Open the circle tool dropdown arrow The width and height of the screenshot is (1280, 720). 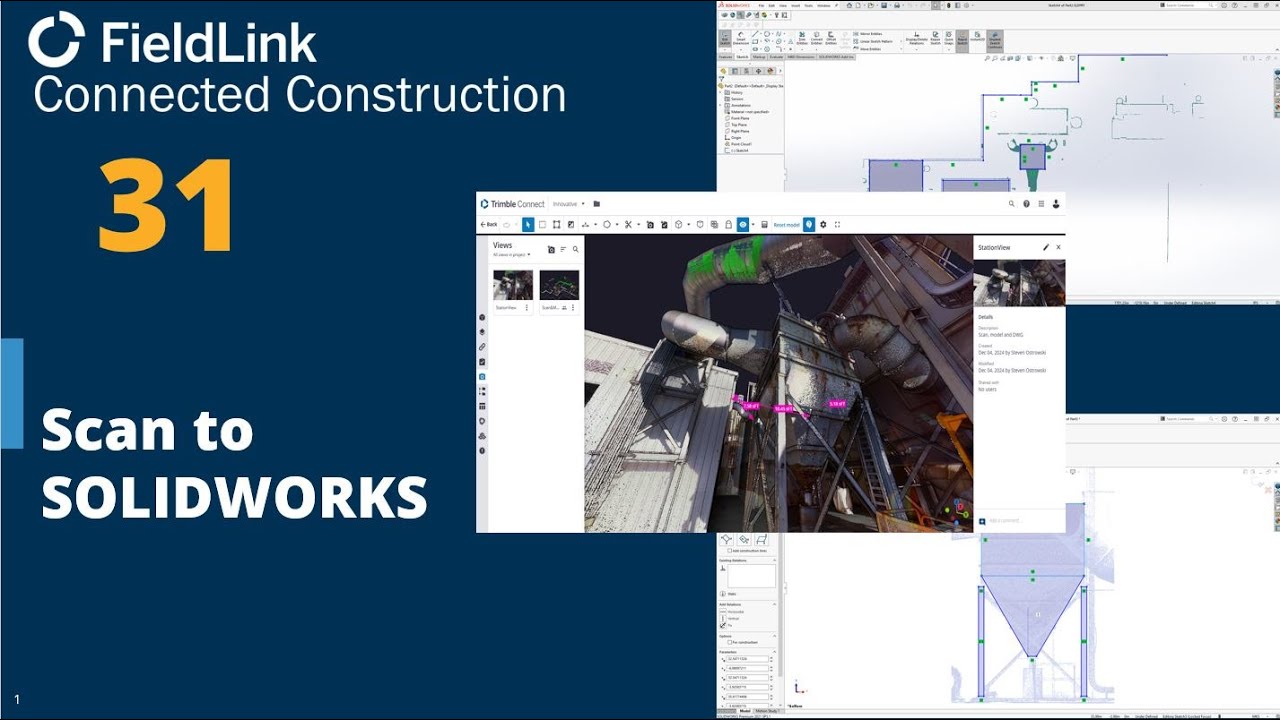pyautogui.click(x=617, y=225)
